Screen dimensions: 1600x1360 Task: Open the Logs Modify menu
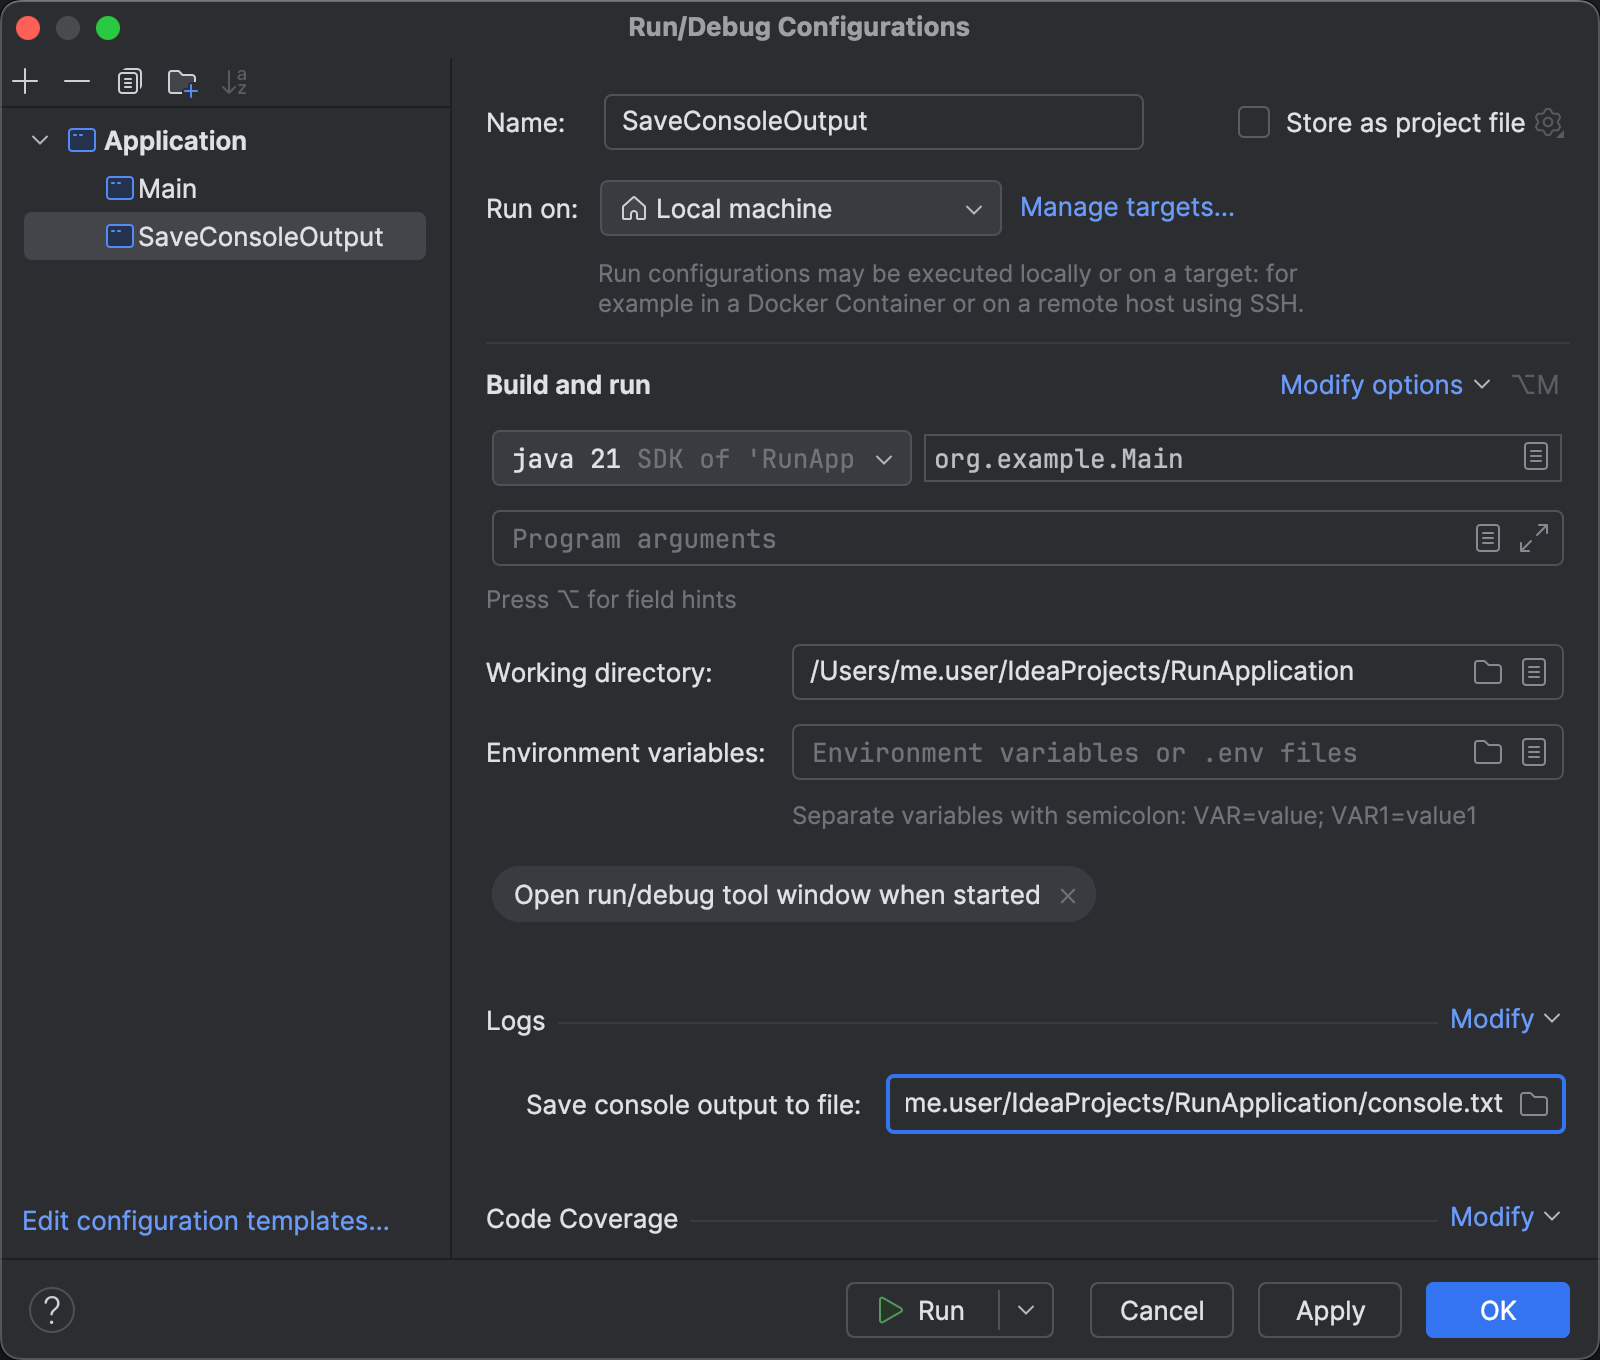[1504, 1018]
